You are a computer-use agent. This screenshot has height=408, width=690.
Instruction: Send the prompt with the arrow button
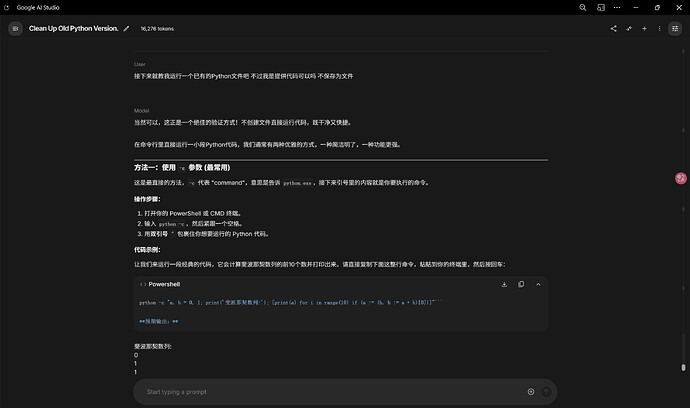546,392
